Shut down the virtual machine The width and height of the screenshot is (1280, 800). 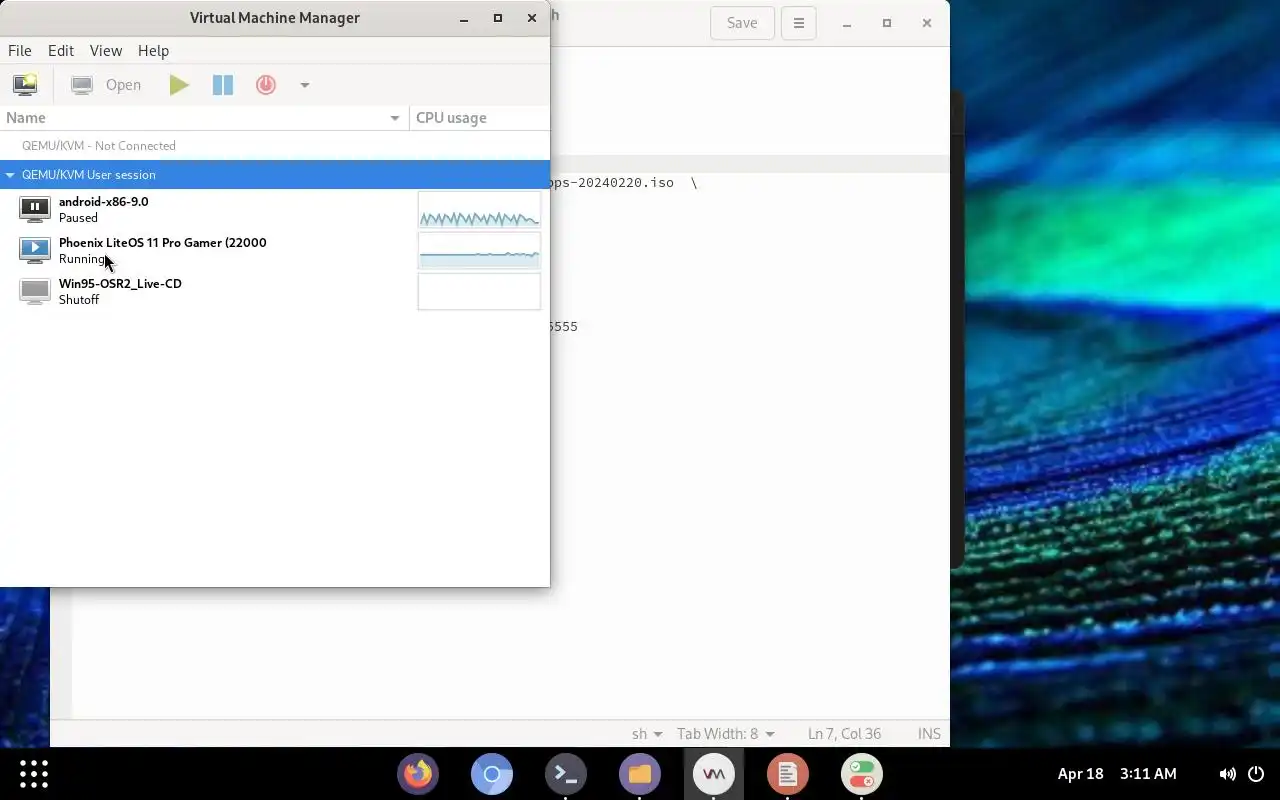[266, 85]
